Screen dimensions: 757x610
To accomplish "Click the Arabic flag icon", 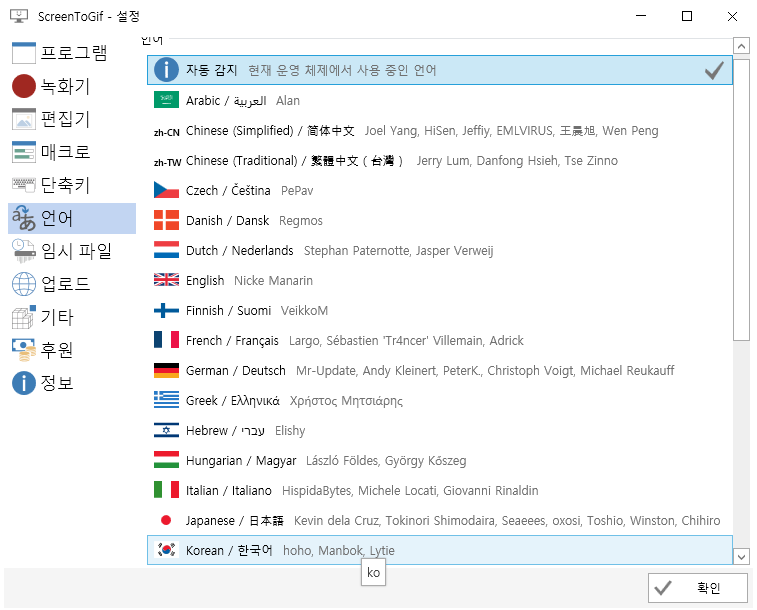I will pos(167,100).
